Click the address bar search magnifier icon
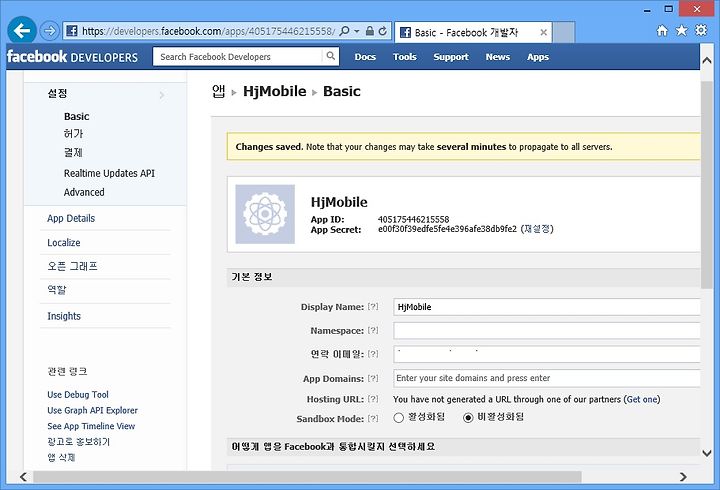The width and height of the screenshot is (720, 490). click(x=344, y=31)
